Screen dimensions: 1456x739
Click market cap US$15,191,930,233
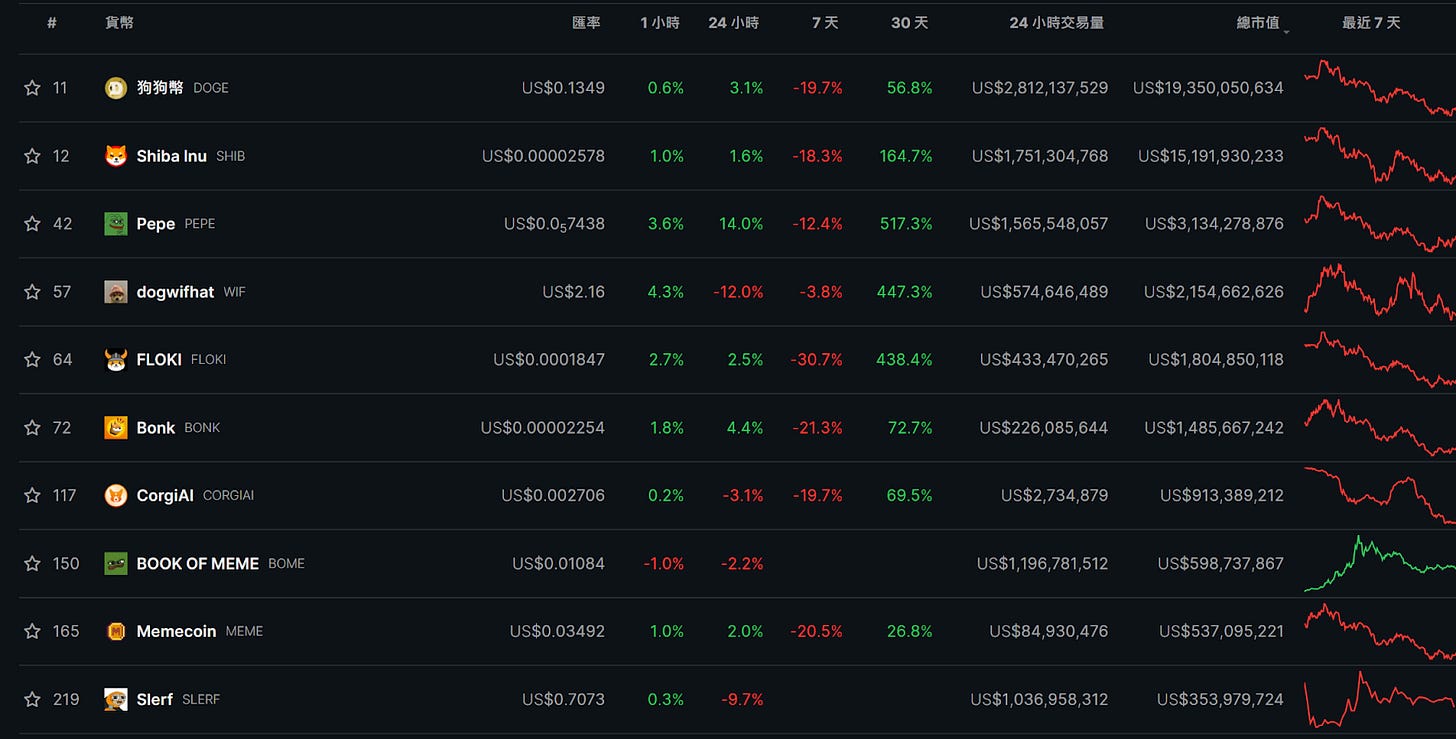pos(1211,156)
